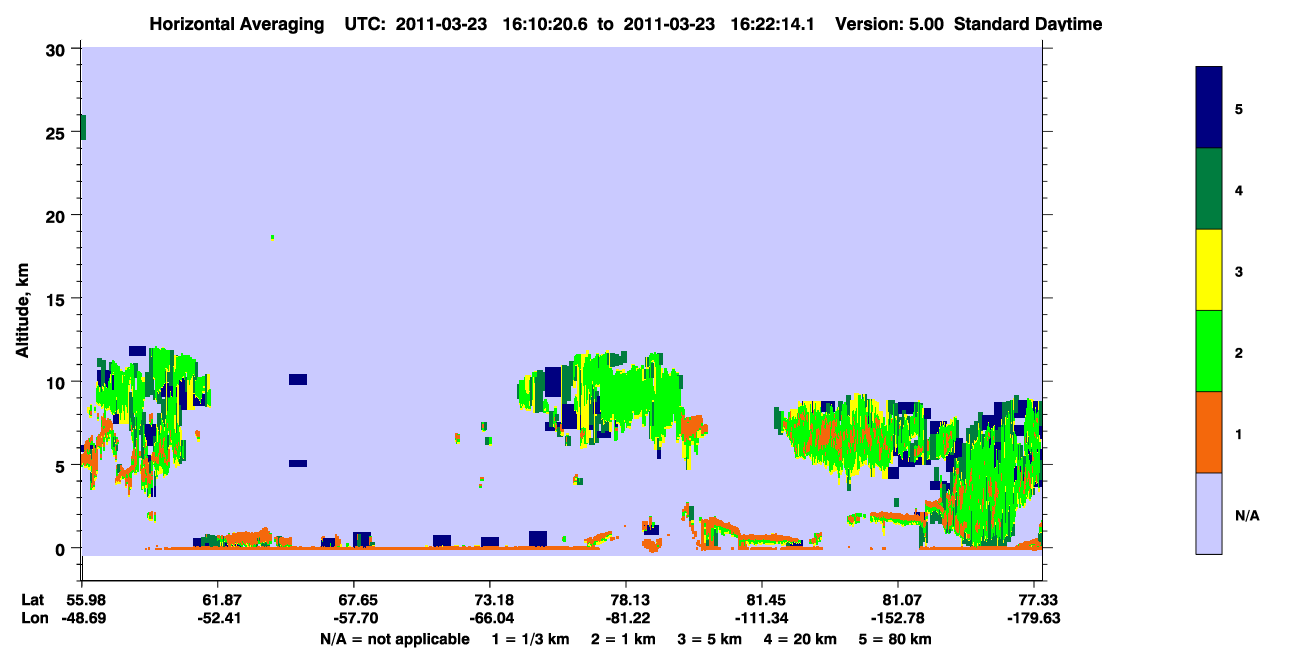
Task: Click the 'Lon' row label
Action: click(34, 618)
